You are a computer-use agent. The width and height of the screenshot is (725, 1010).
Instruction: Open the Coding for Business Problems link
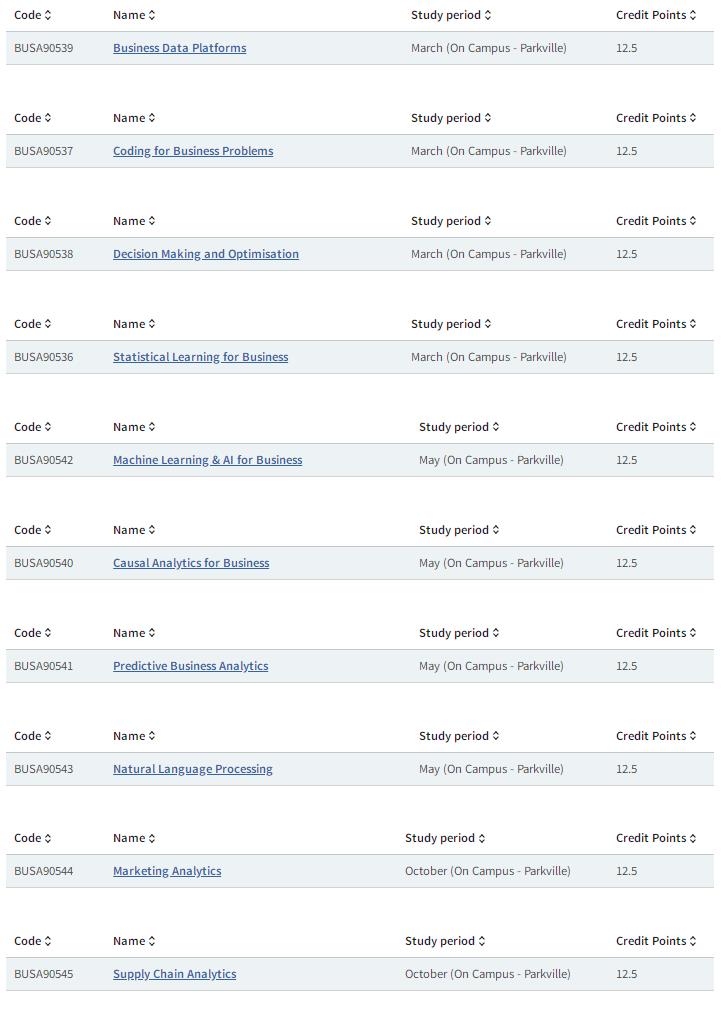pos(193,151)
